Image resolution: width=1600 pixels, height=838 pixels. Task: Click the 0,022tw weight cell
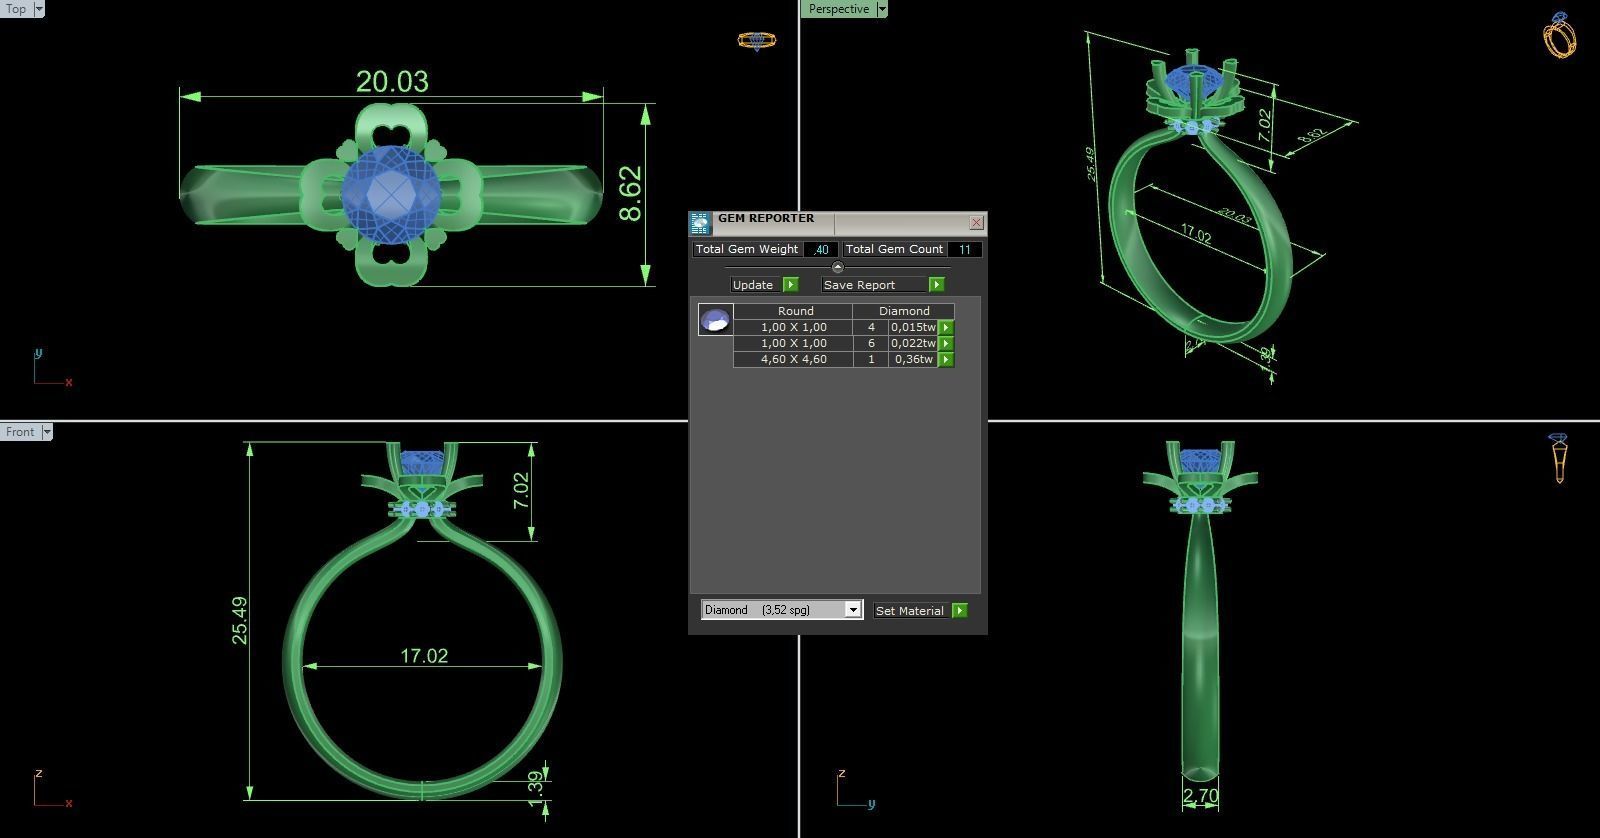pyautogui.click(x=914, y=343)
